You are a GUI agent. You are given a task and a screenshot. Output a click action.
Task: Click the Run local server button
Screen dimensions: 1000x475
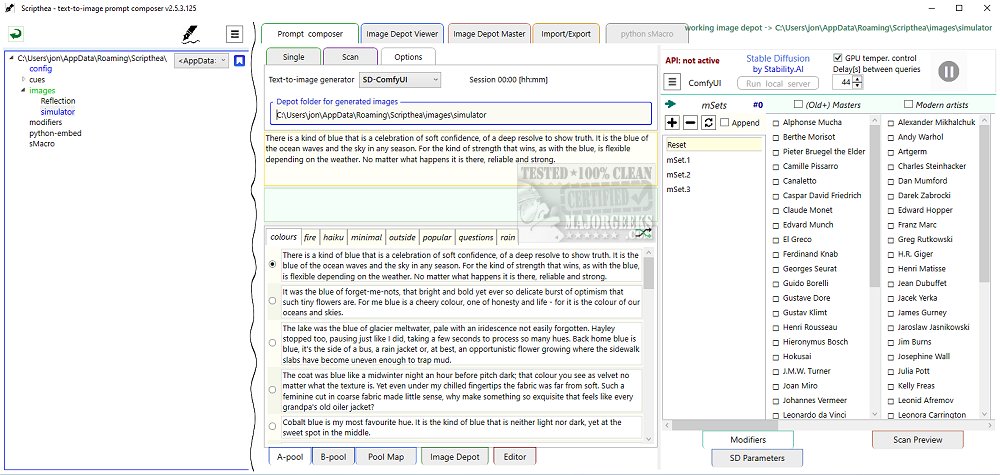point(778,84)
